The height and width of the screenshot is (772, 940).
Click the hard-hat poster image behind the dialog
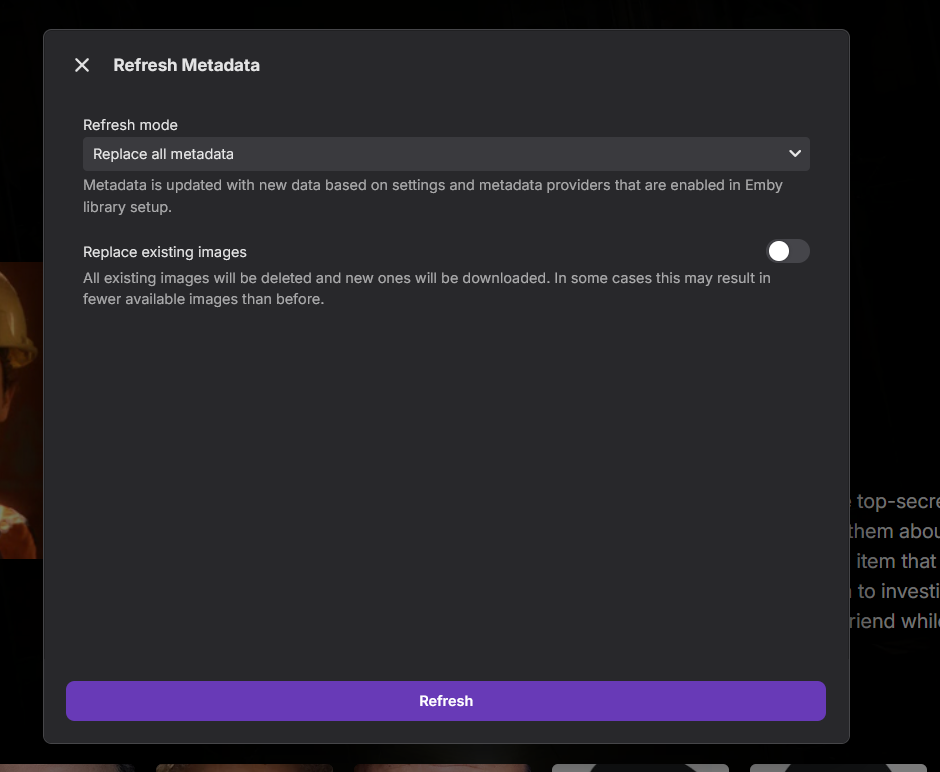pos(22,410)
